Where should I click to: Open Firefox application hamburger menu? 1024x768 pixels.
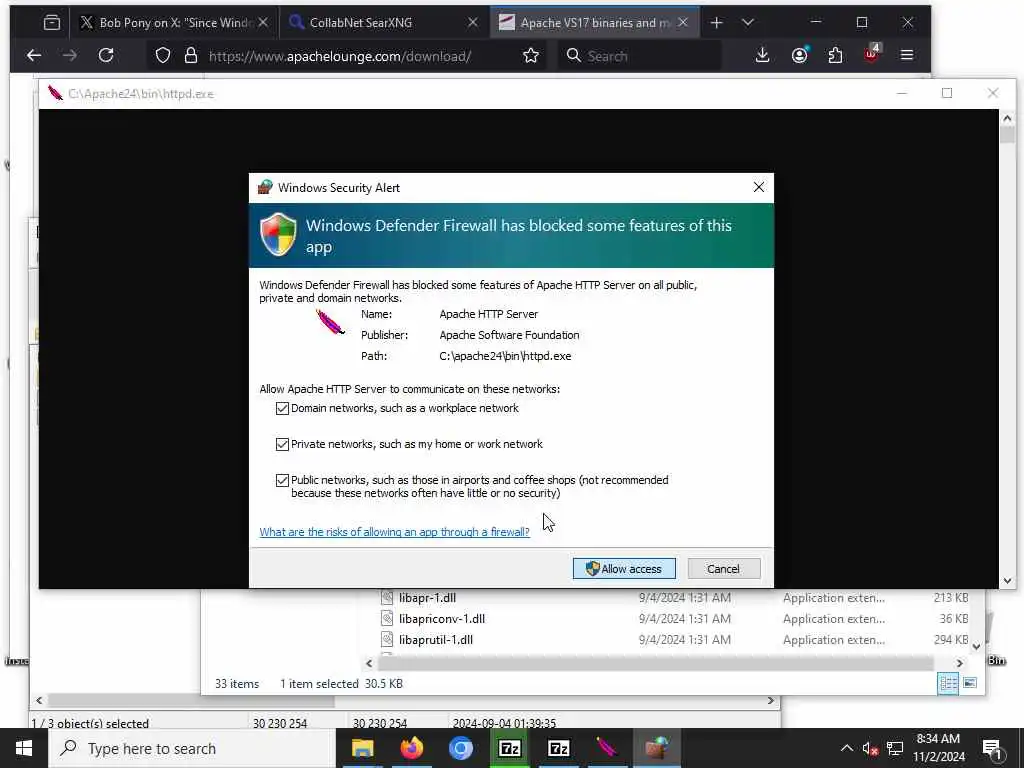tap(907, 56)
